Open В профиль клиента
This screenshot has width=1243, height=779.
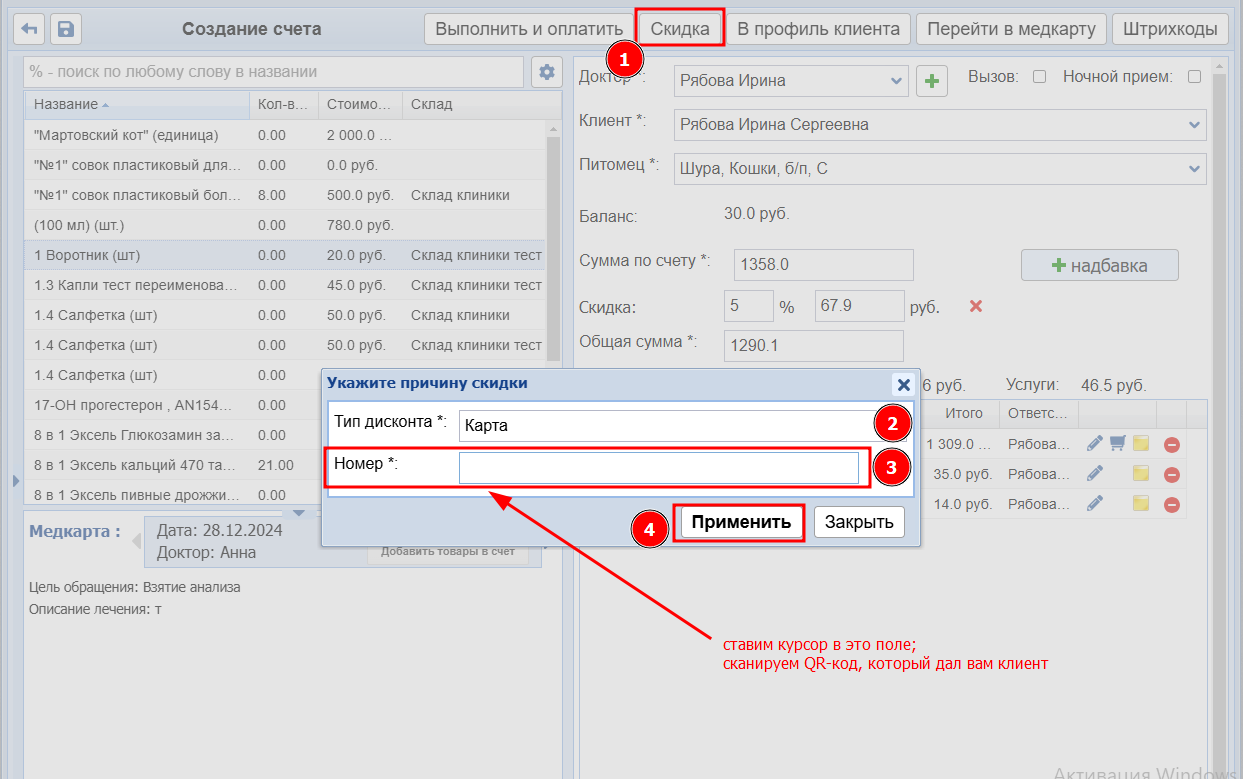[818, 29]
